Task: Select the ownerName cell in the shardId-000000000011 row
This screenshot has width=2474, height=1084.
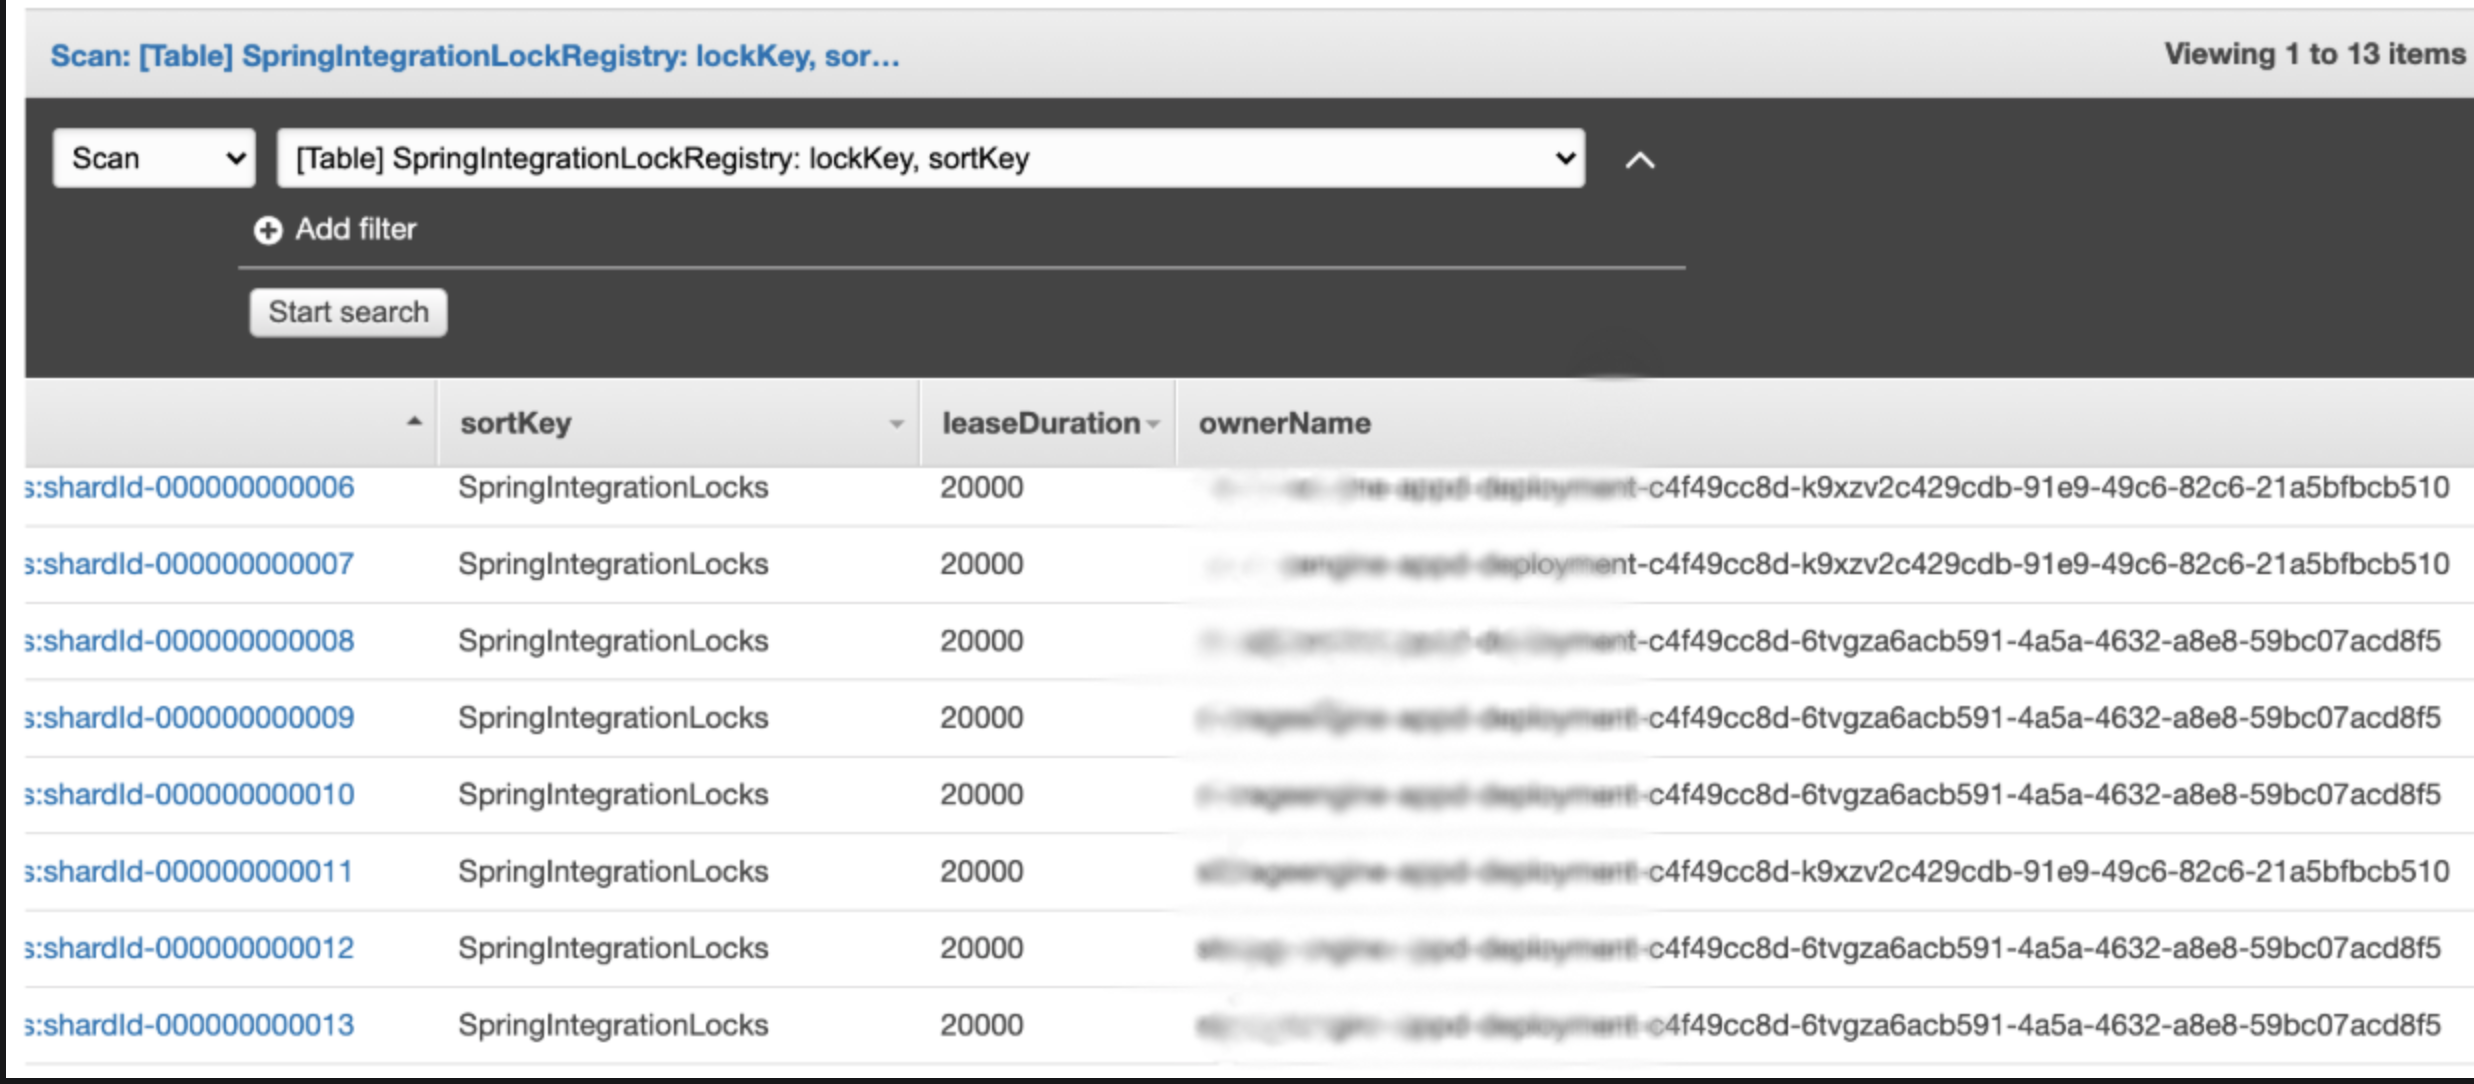Action: point(1822,872)
